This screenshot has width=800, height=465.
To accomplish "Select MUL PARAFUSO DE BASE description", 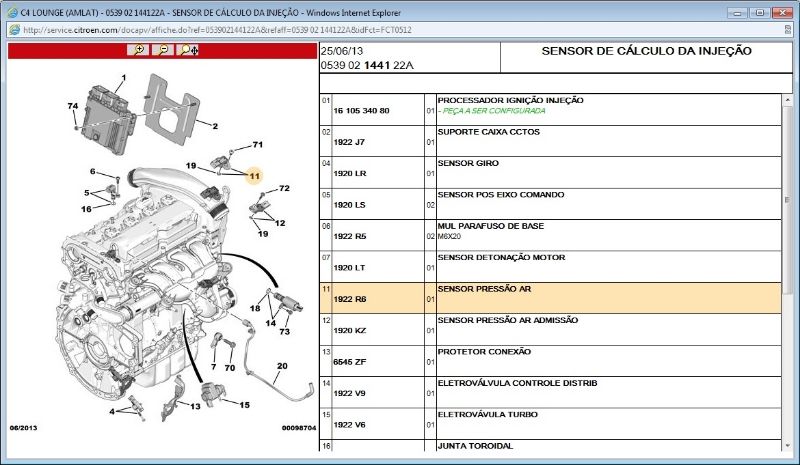I will [491, 226].
